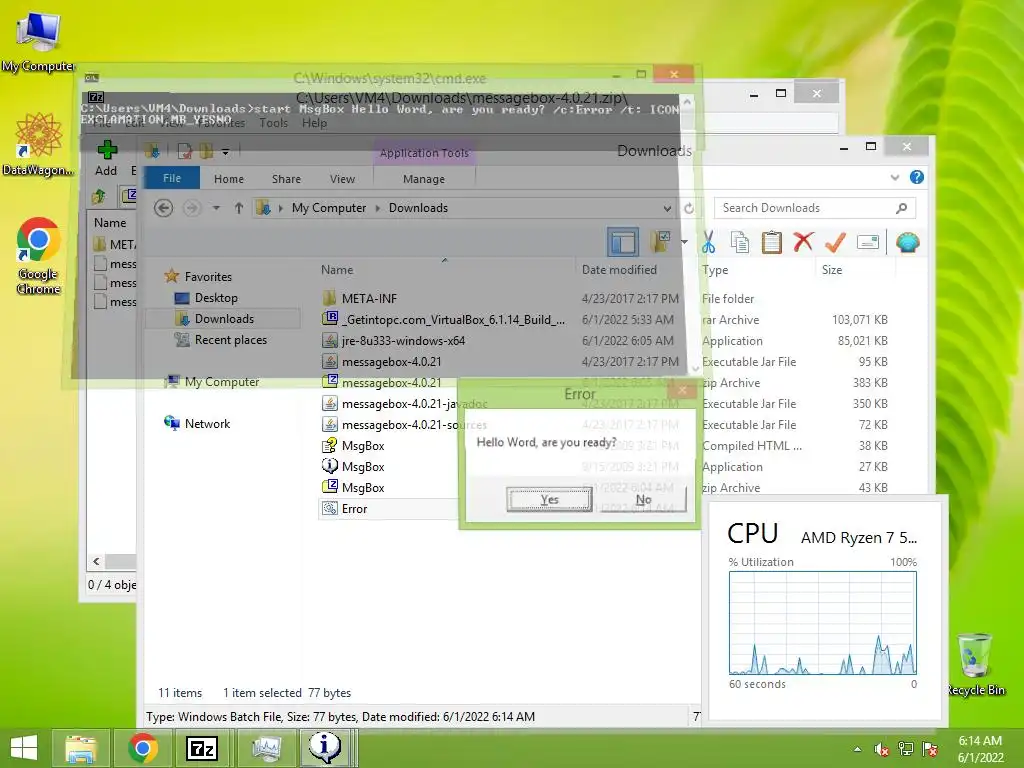
Task: Click the Up one level arrow in Explorer
Action: coord(239,208)
